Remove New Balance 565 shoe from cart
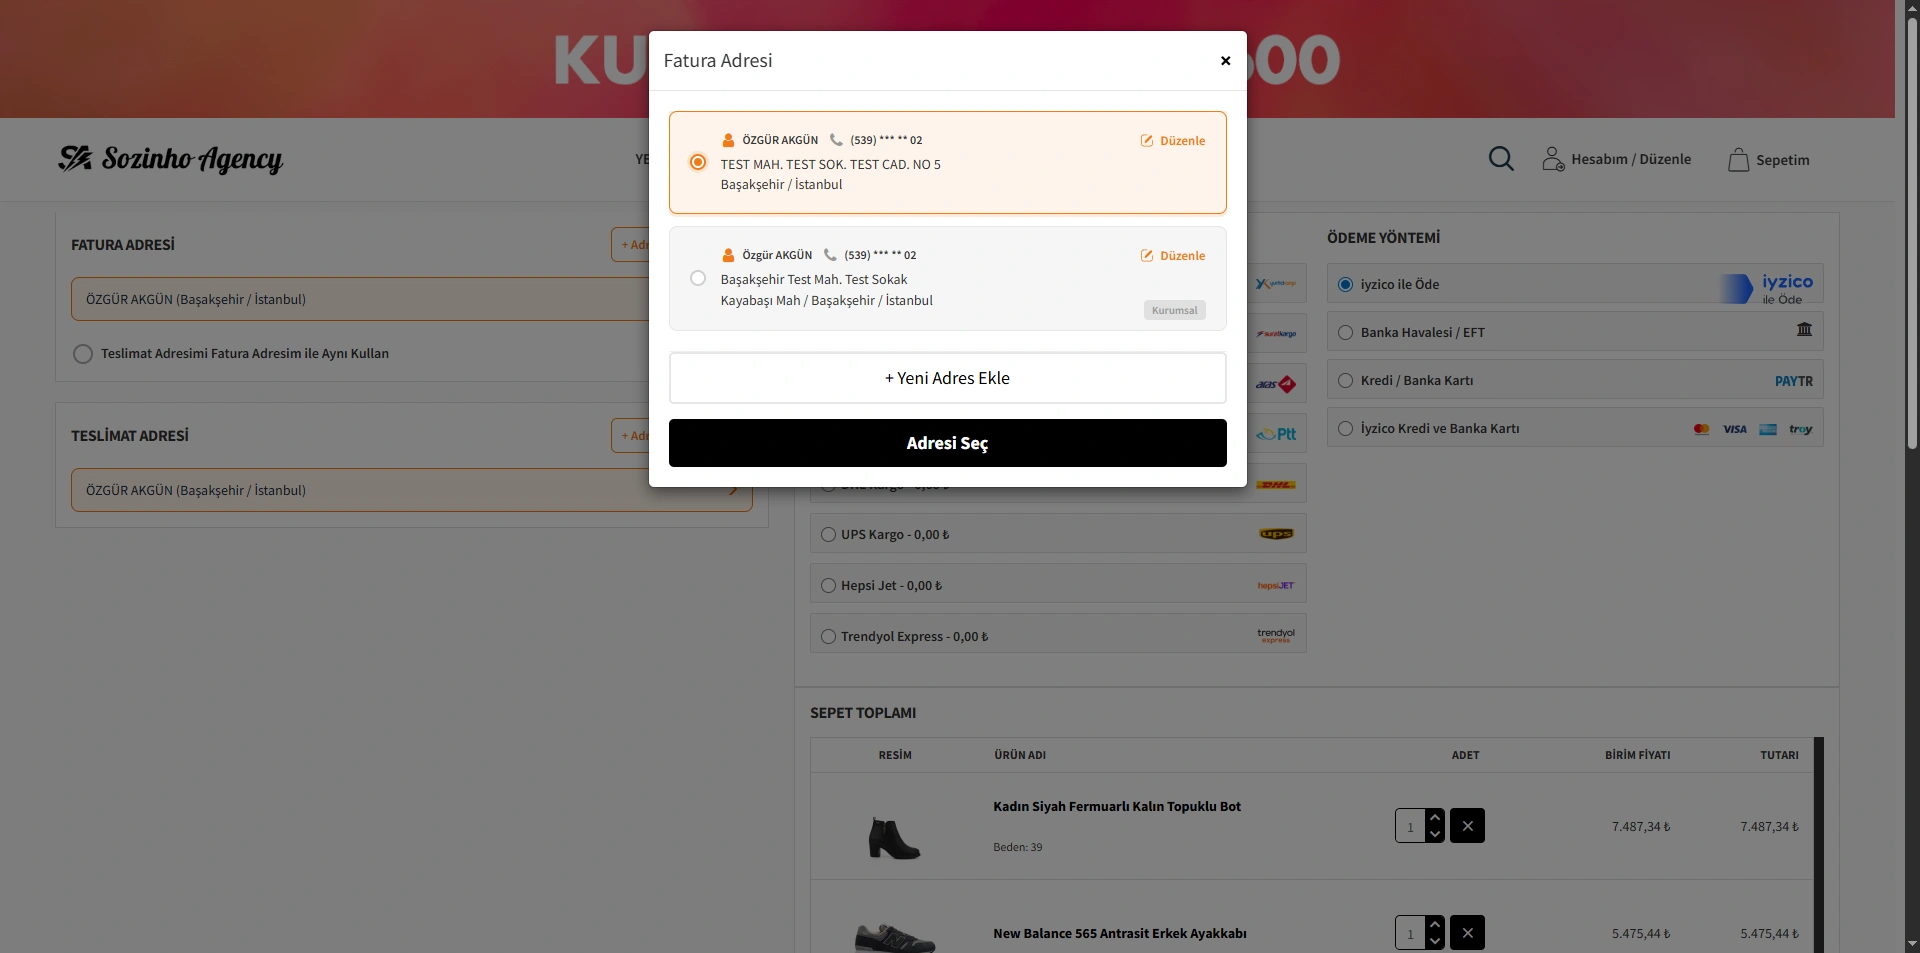Screen dimensions: 1920x953 click(x=1467, y=933)
